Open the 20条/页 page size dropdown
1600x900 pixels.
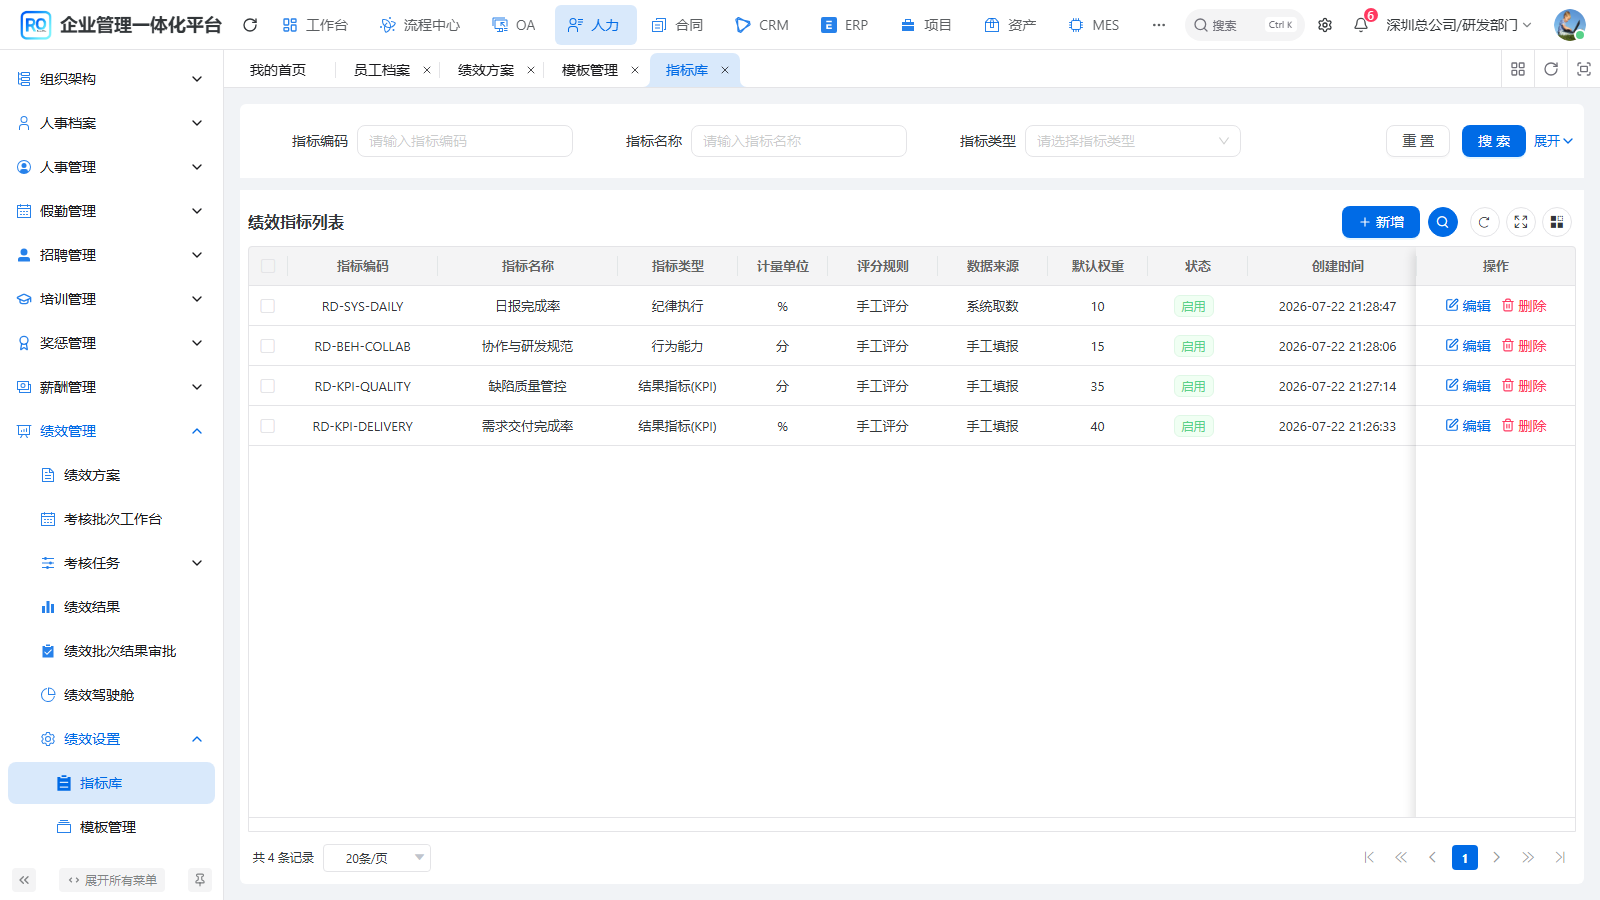pos(377,858)
